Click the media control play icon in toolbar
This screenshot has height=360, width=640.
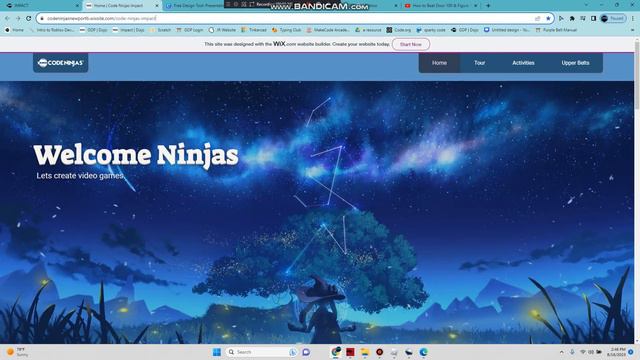[562, 18]
